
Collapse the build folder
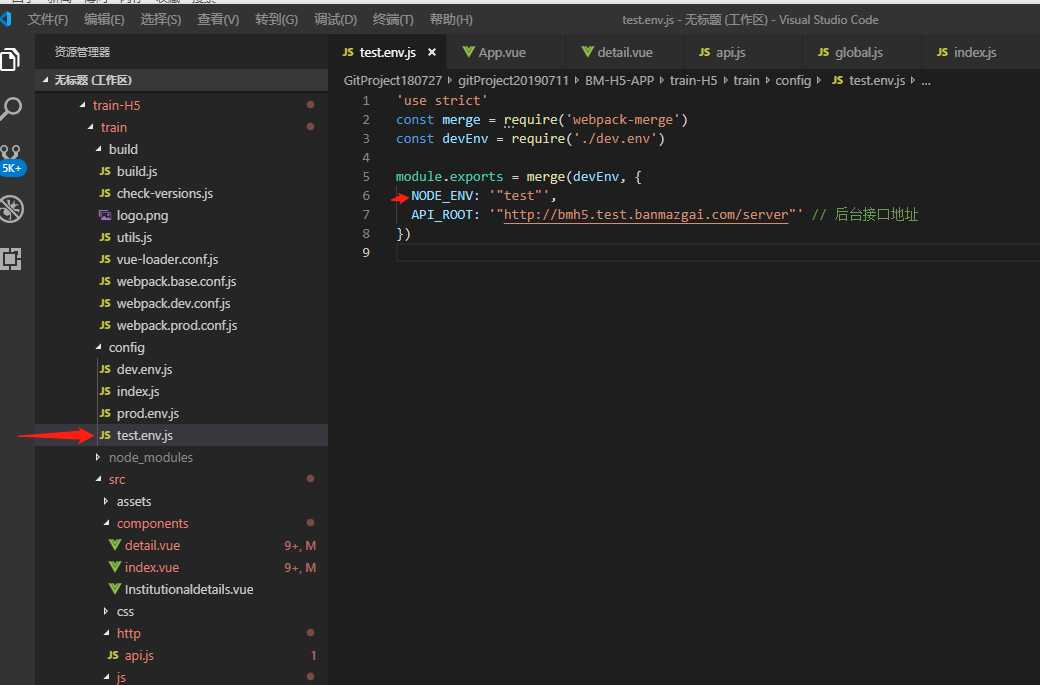tap(181, 149)
